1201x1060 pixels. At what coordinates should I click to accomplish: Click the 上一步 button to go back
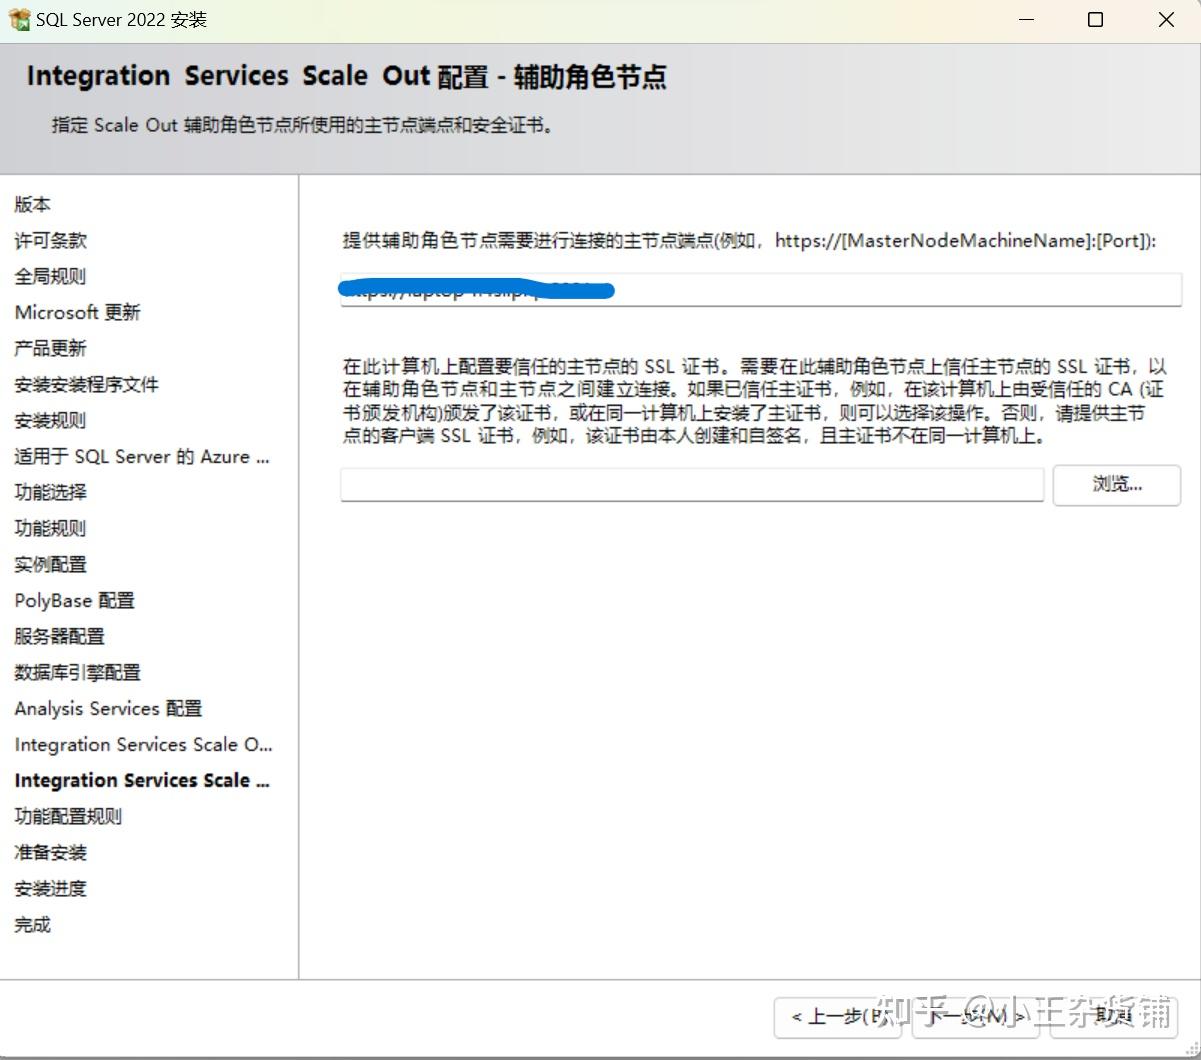click(x=840, y=1015)
